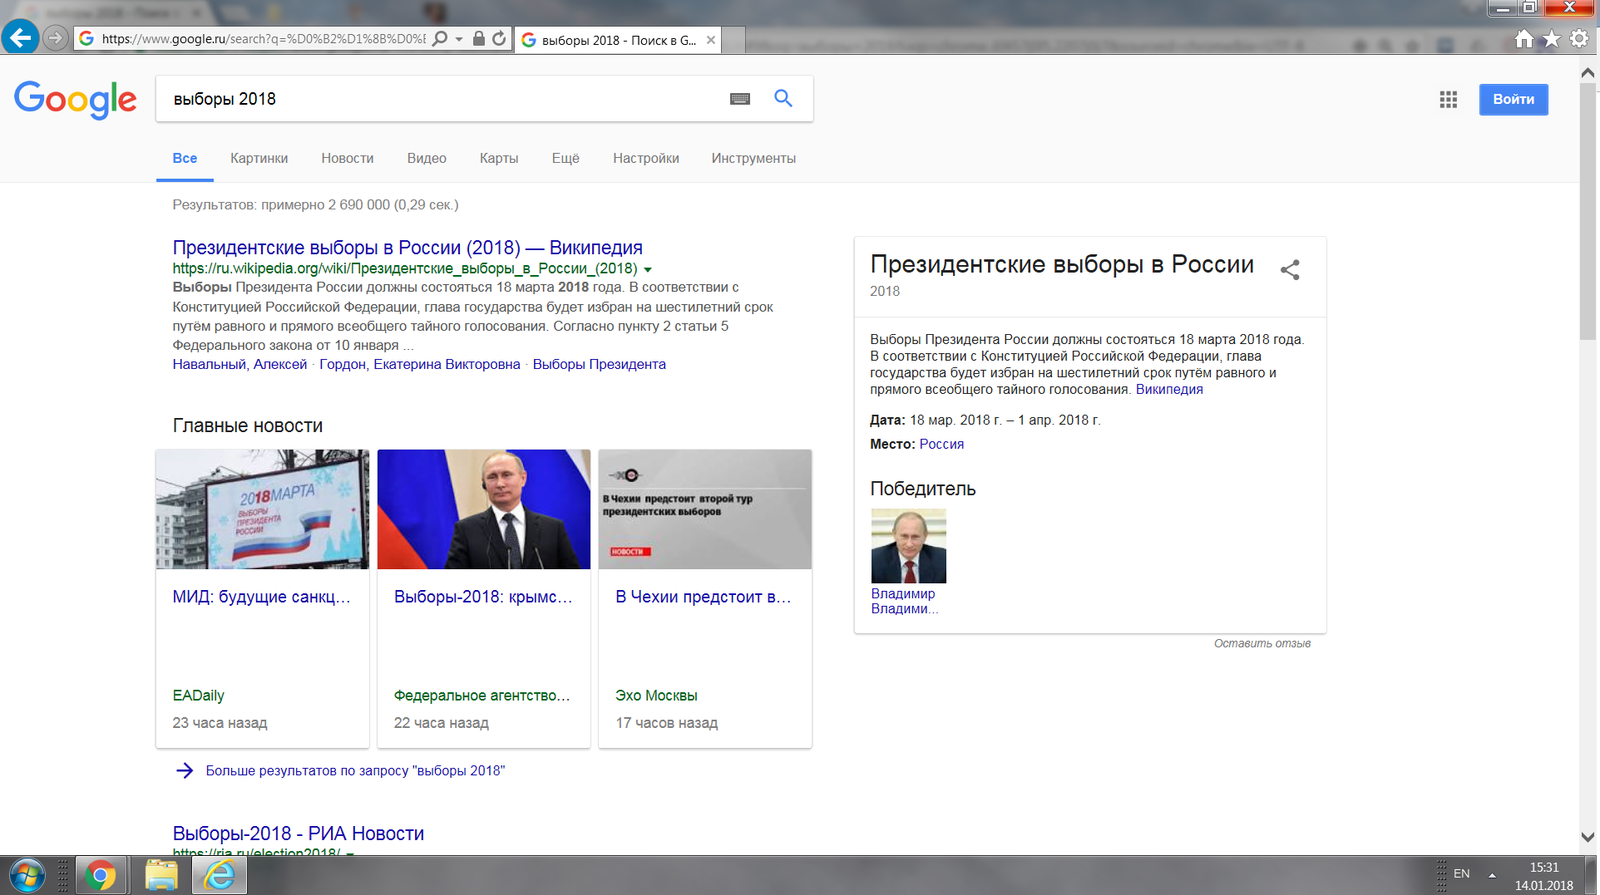Image resolution: width=1600 pixels, height=895 pixels.
Task: Click Putin thumbnail in news carousel
Action: pos(484,509)
